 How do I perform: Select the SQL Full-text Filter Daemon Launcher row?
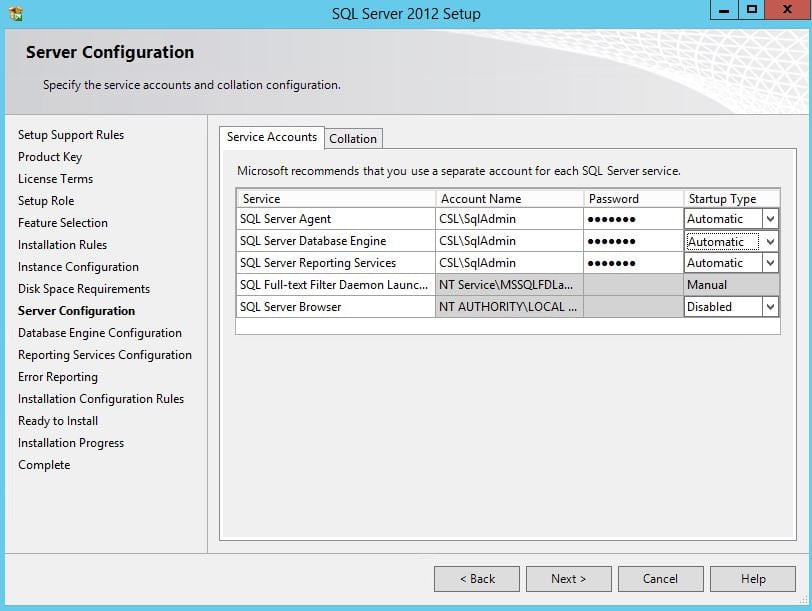(508, 285)
